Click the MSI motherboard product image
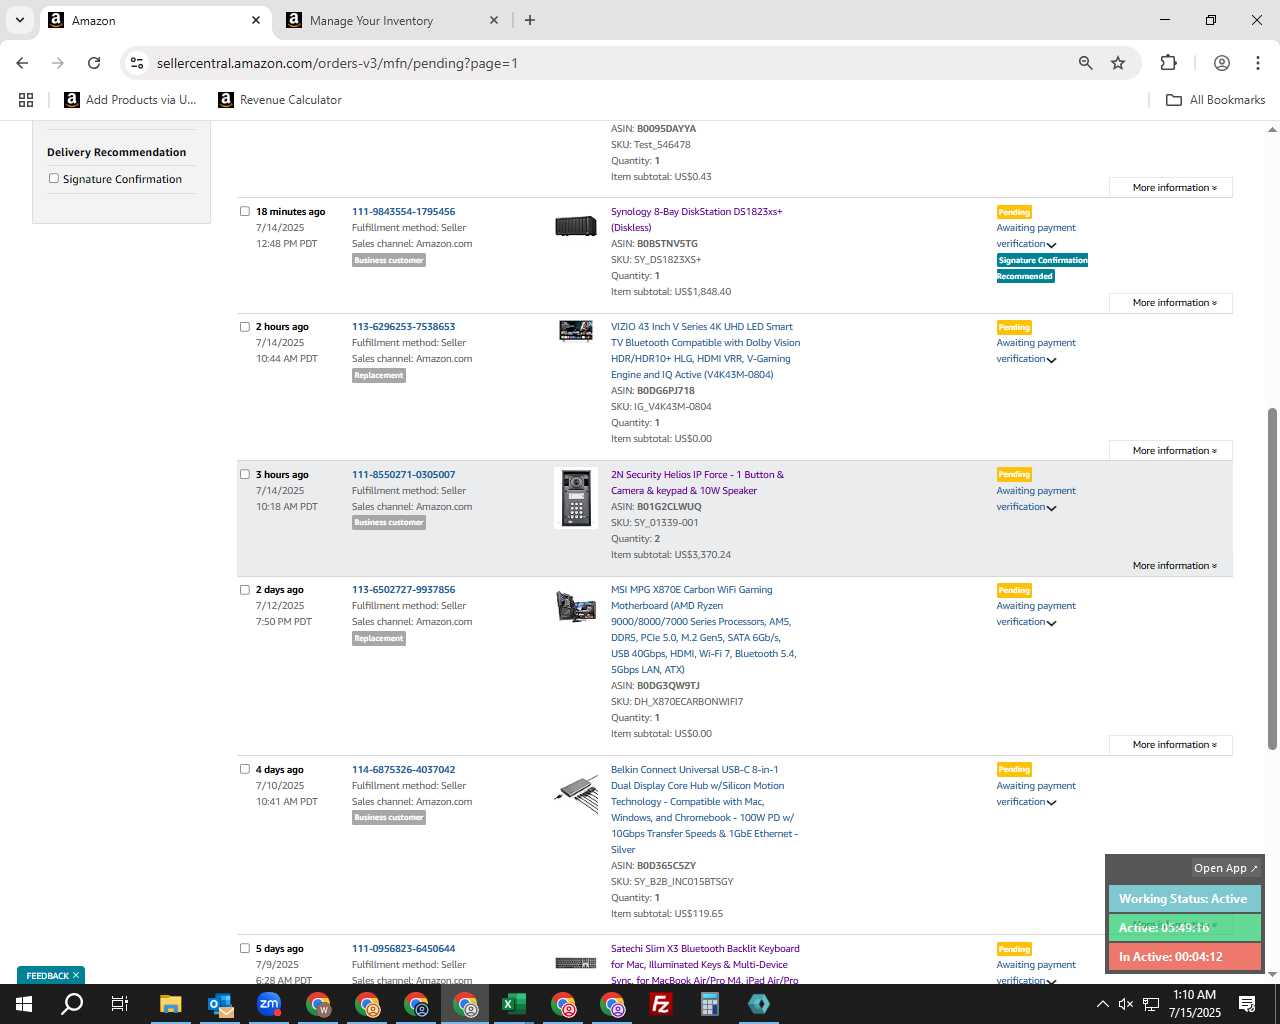The height and width of the screenshot is (1024, 1280). 576,605
